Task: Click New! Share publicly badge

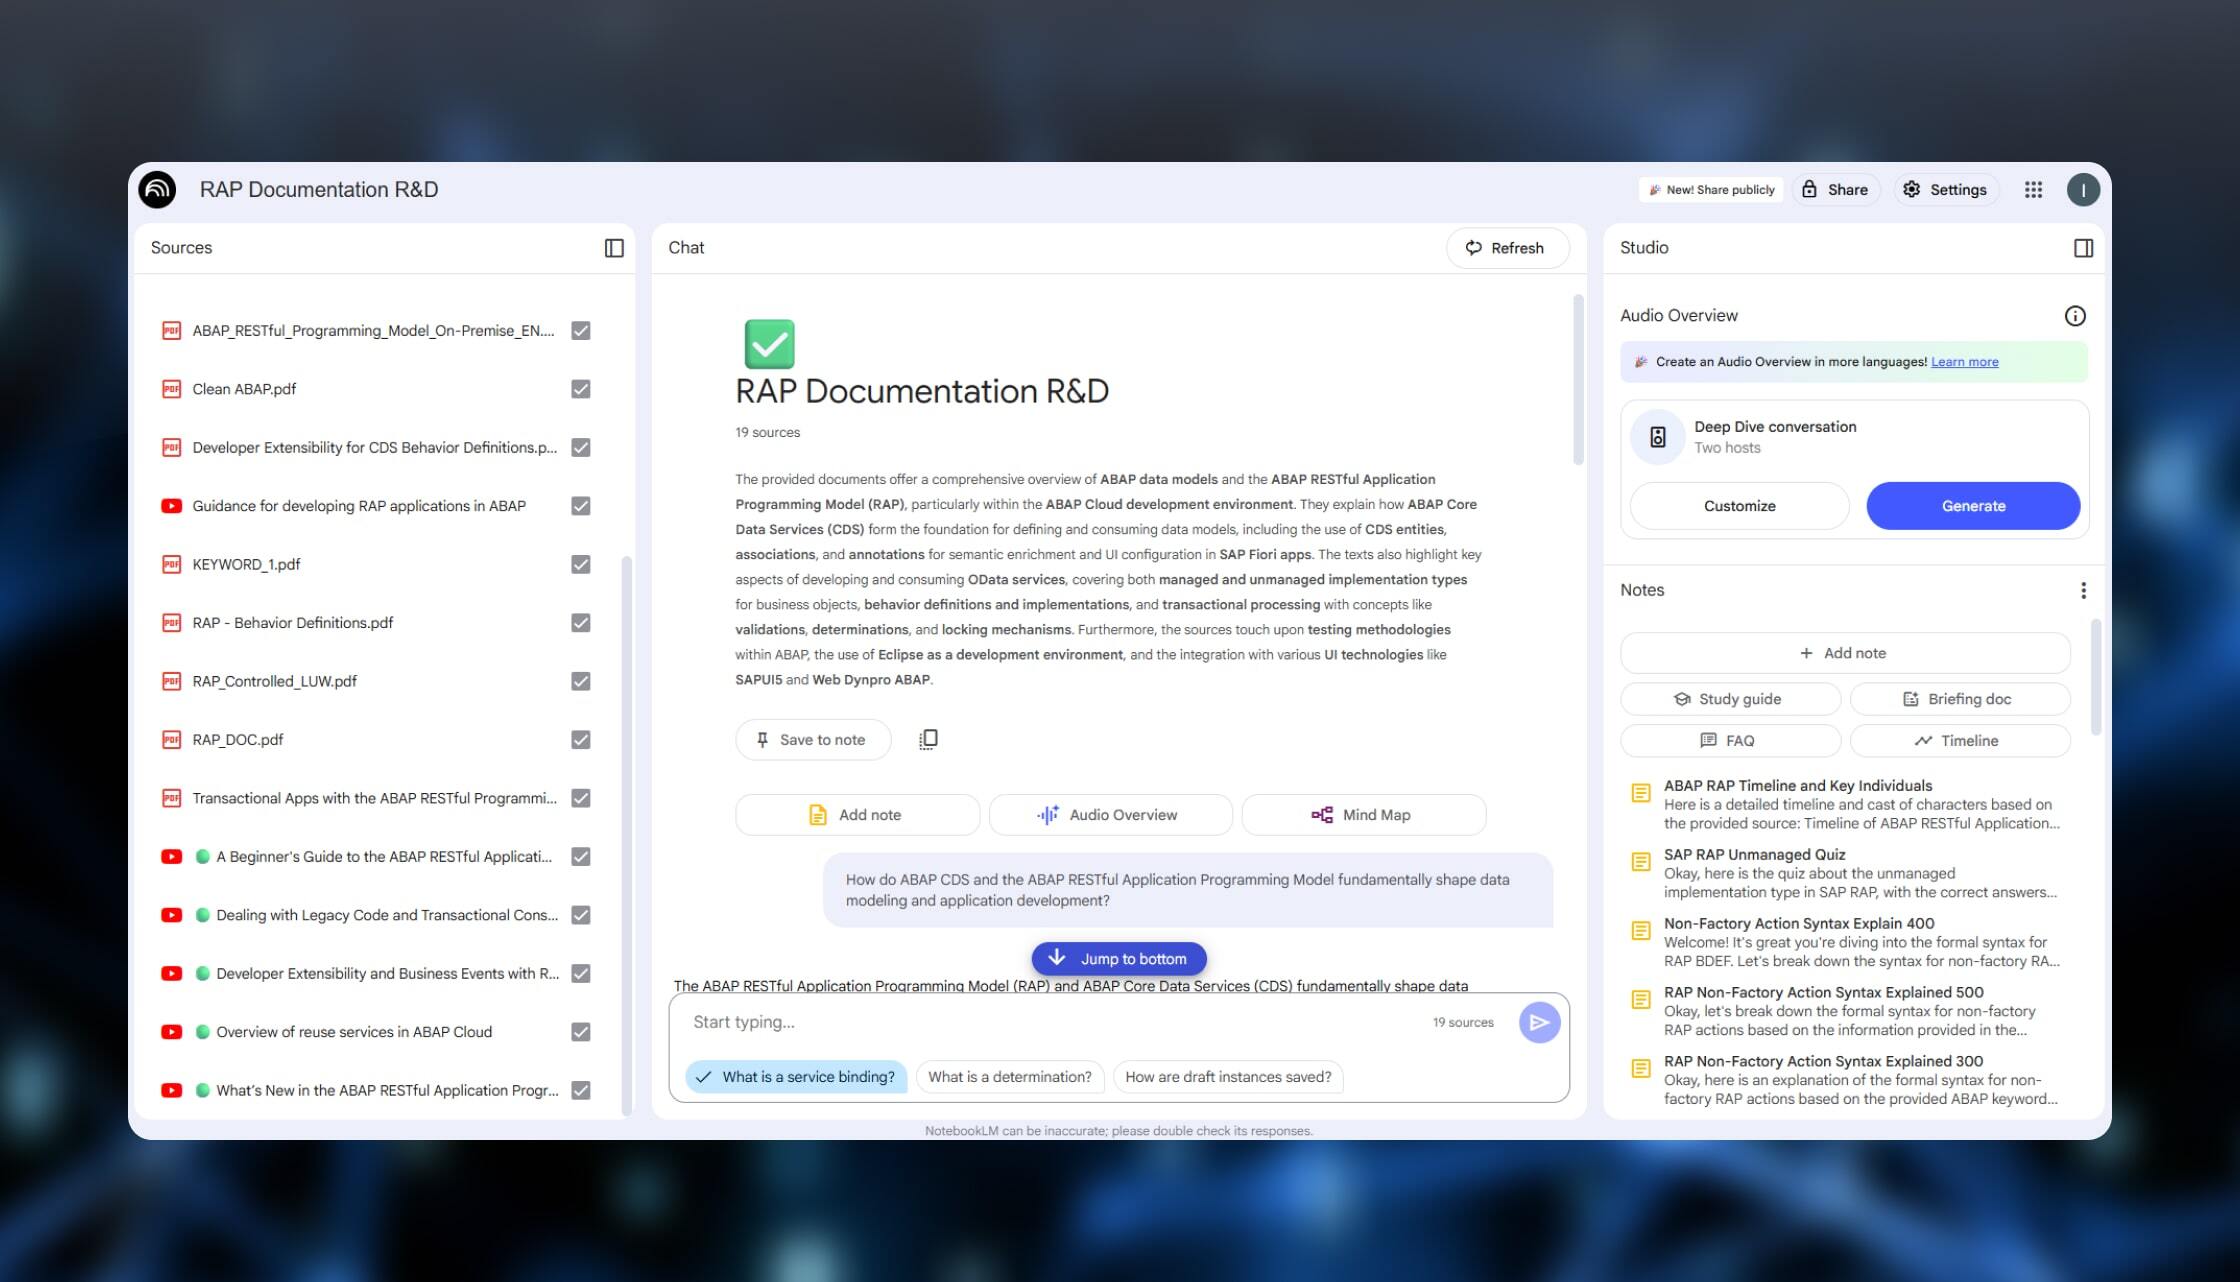Action: point(1711,189)
